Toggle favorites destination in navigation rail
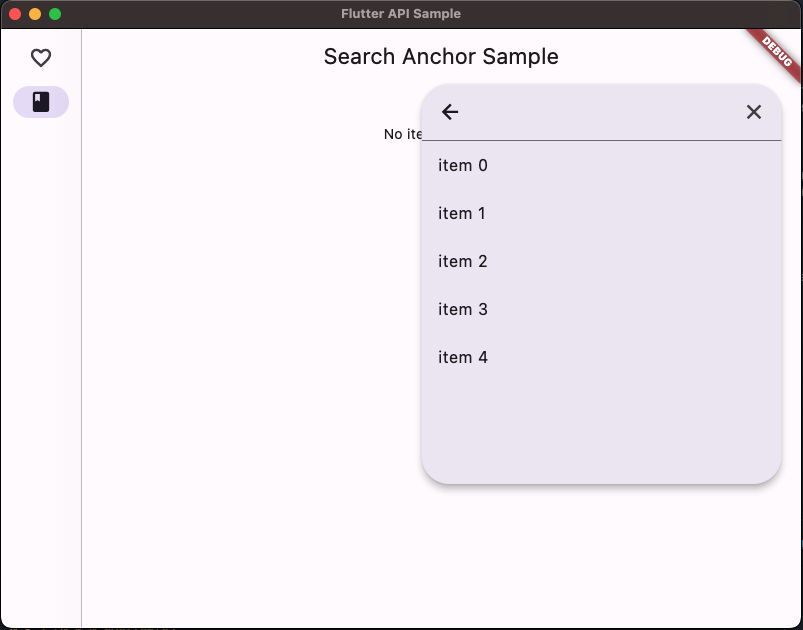This screenshot has height=630, width=803. (41, 57)
